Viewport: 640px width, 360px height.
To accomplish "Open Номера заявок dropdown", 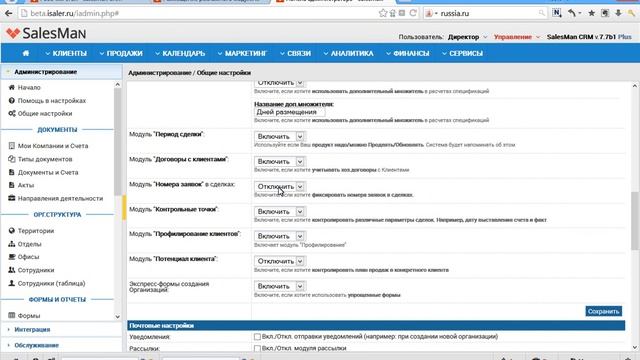I will point(279,187).
